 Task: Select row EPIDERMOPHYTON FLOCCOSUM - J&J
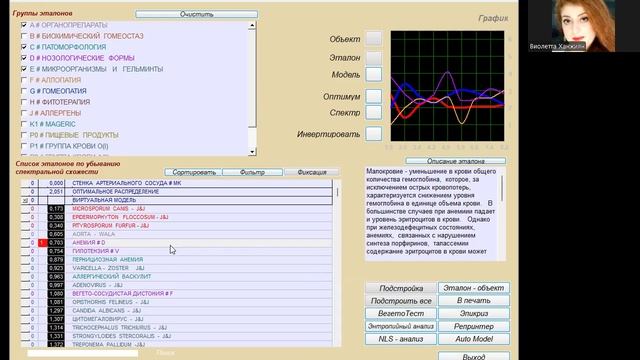[177, 217]
